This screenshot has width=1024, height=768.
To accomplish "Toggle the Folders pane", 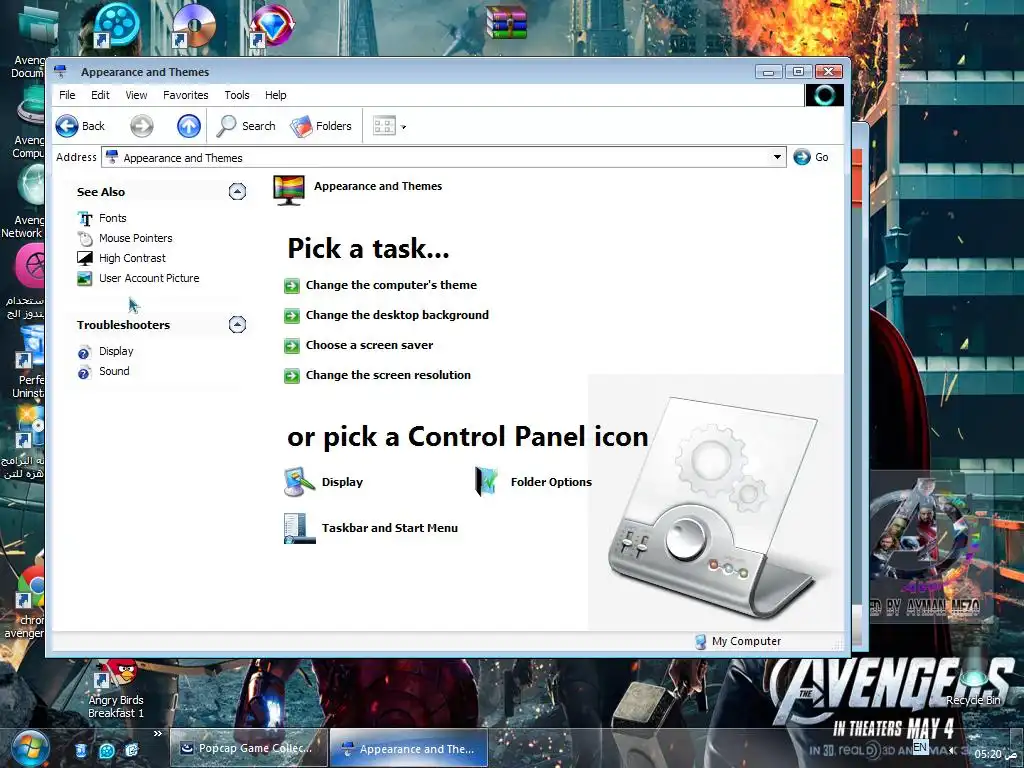I will (321, 126).
